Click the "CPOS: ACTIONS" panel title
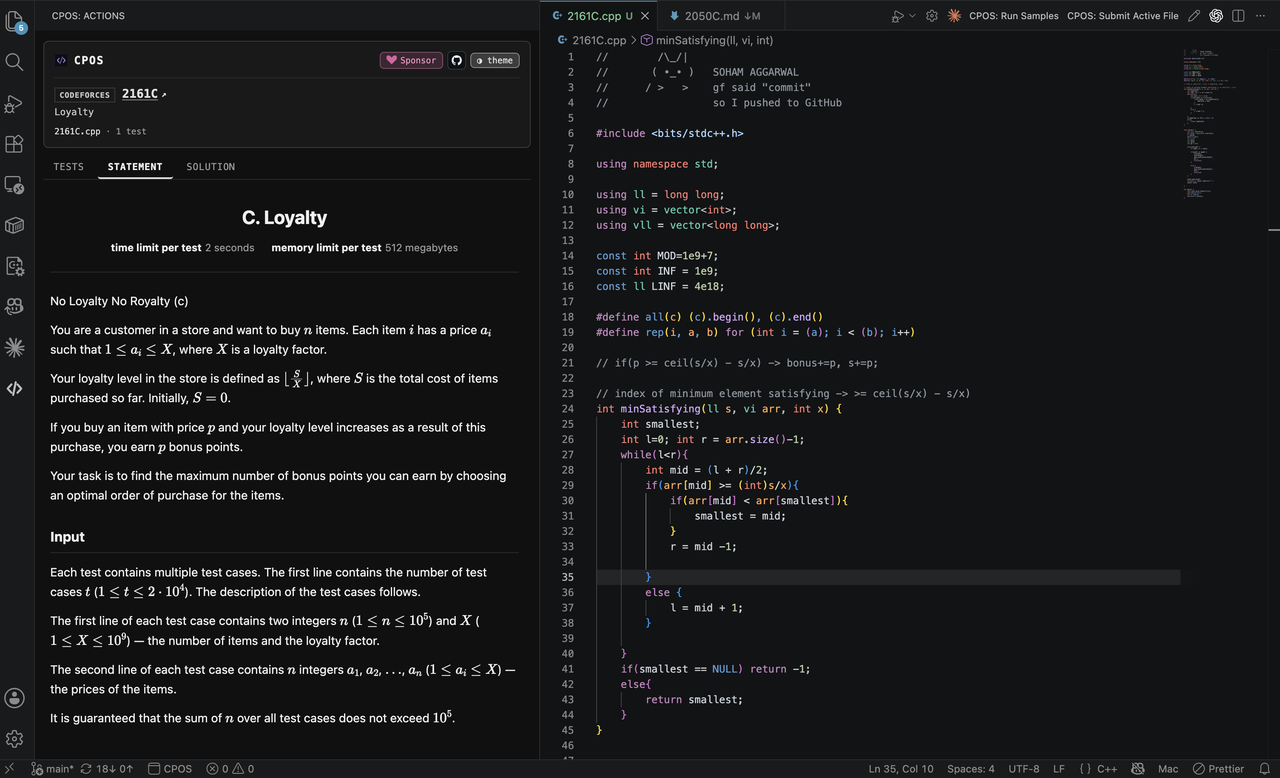This screenshot has height=778, width=1280. click(88, 16)
